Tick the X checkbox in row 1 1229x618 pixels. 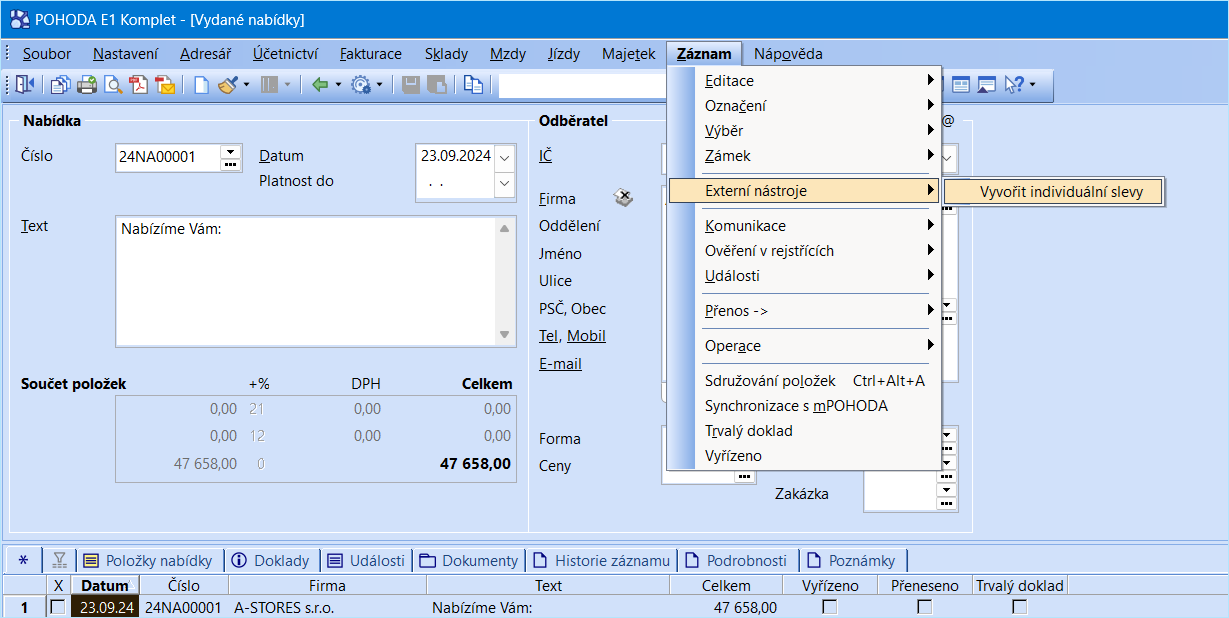pos(58,607)
